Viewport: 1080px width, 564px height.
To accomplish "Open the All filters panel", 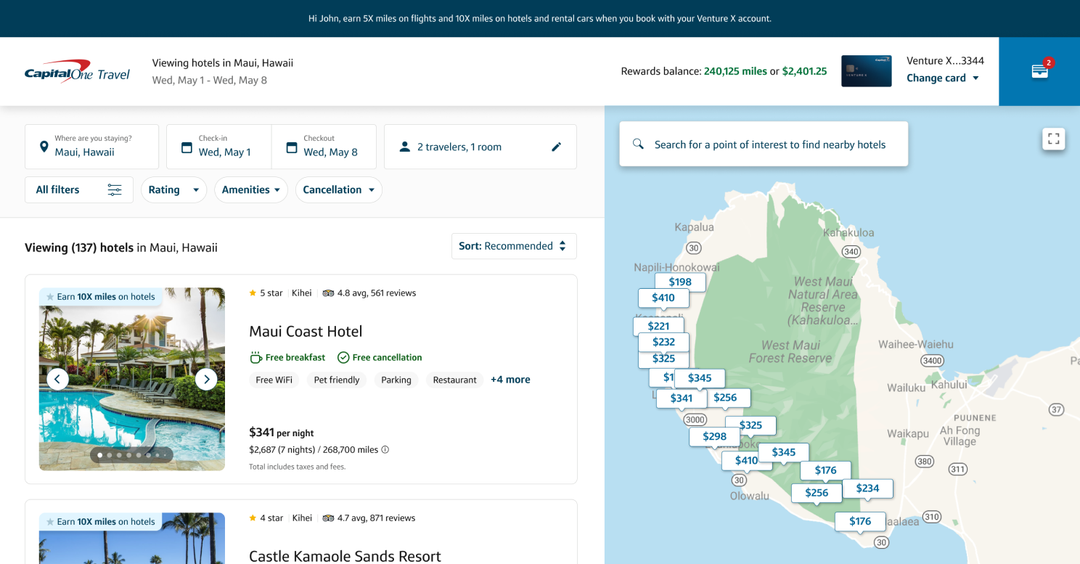I will (78, 190).
